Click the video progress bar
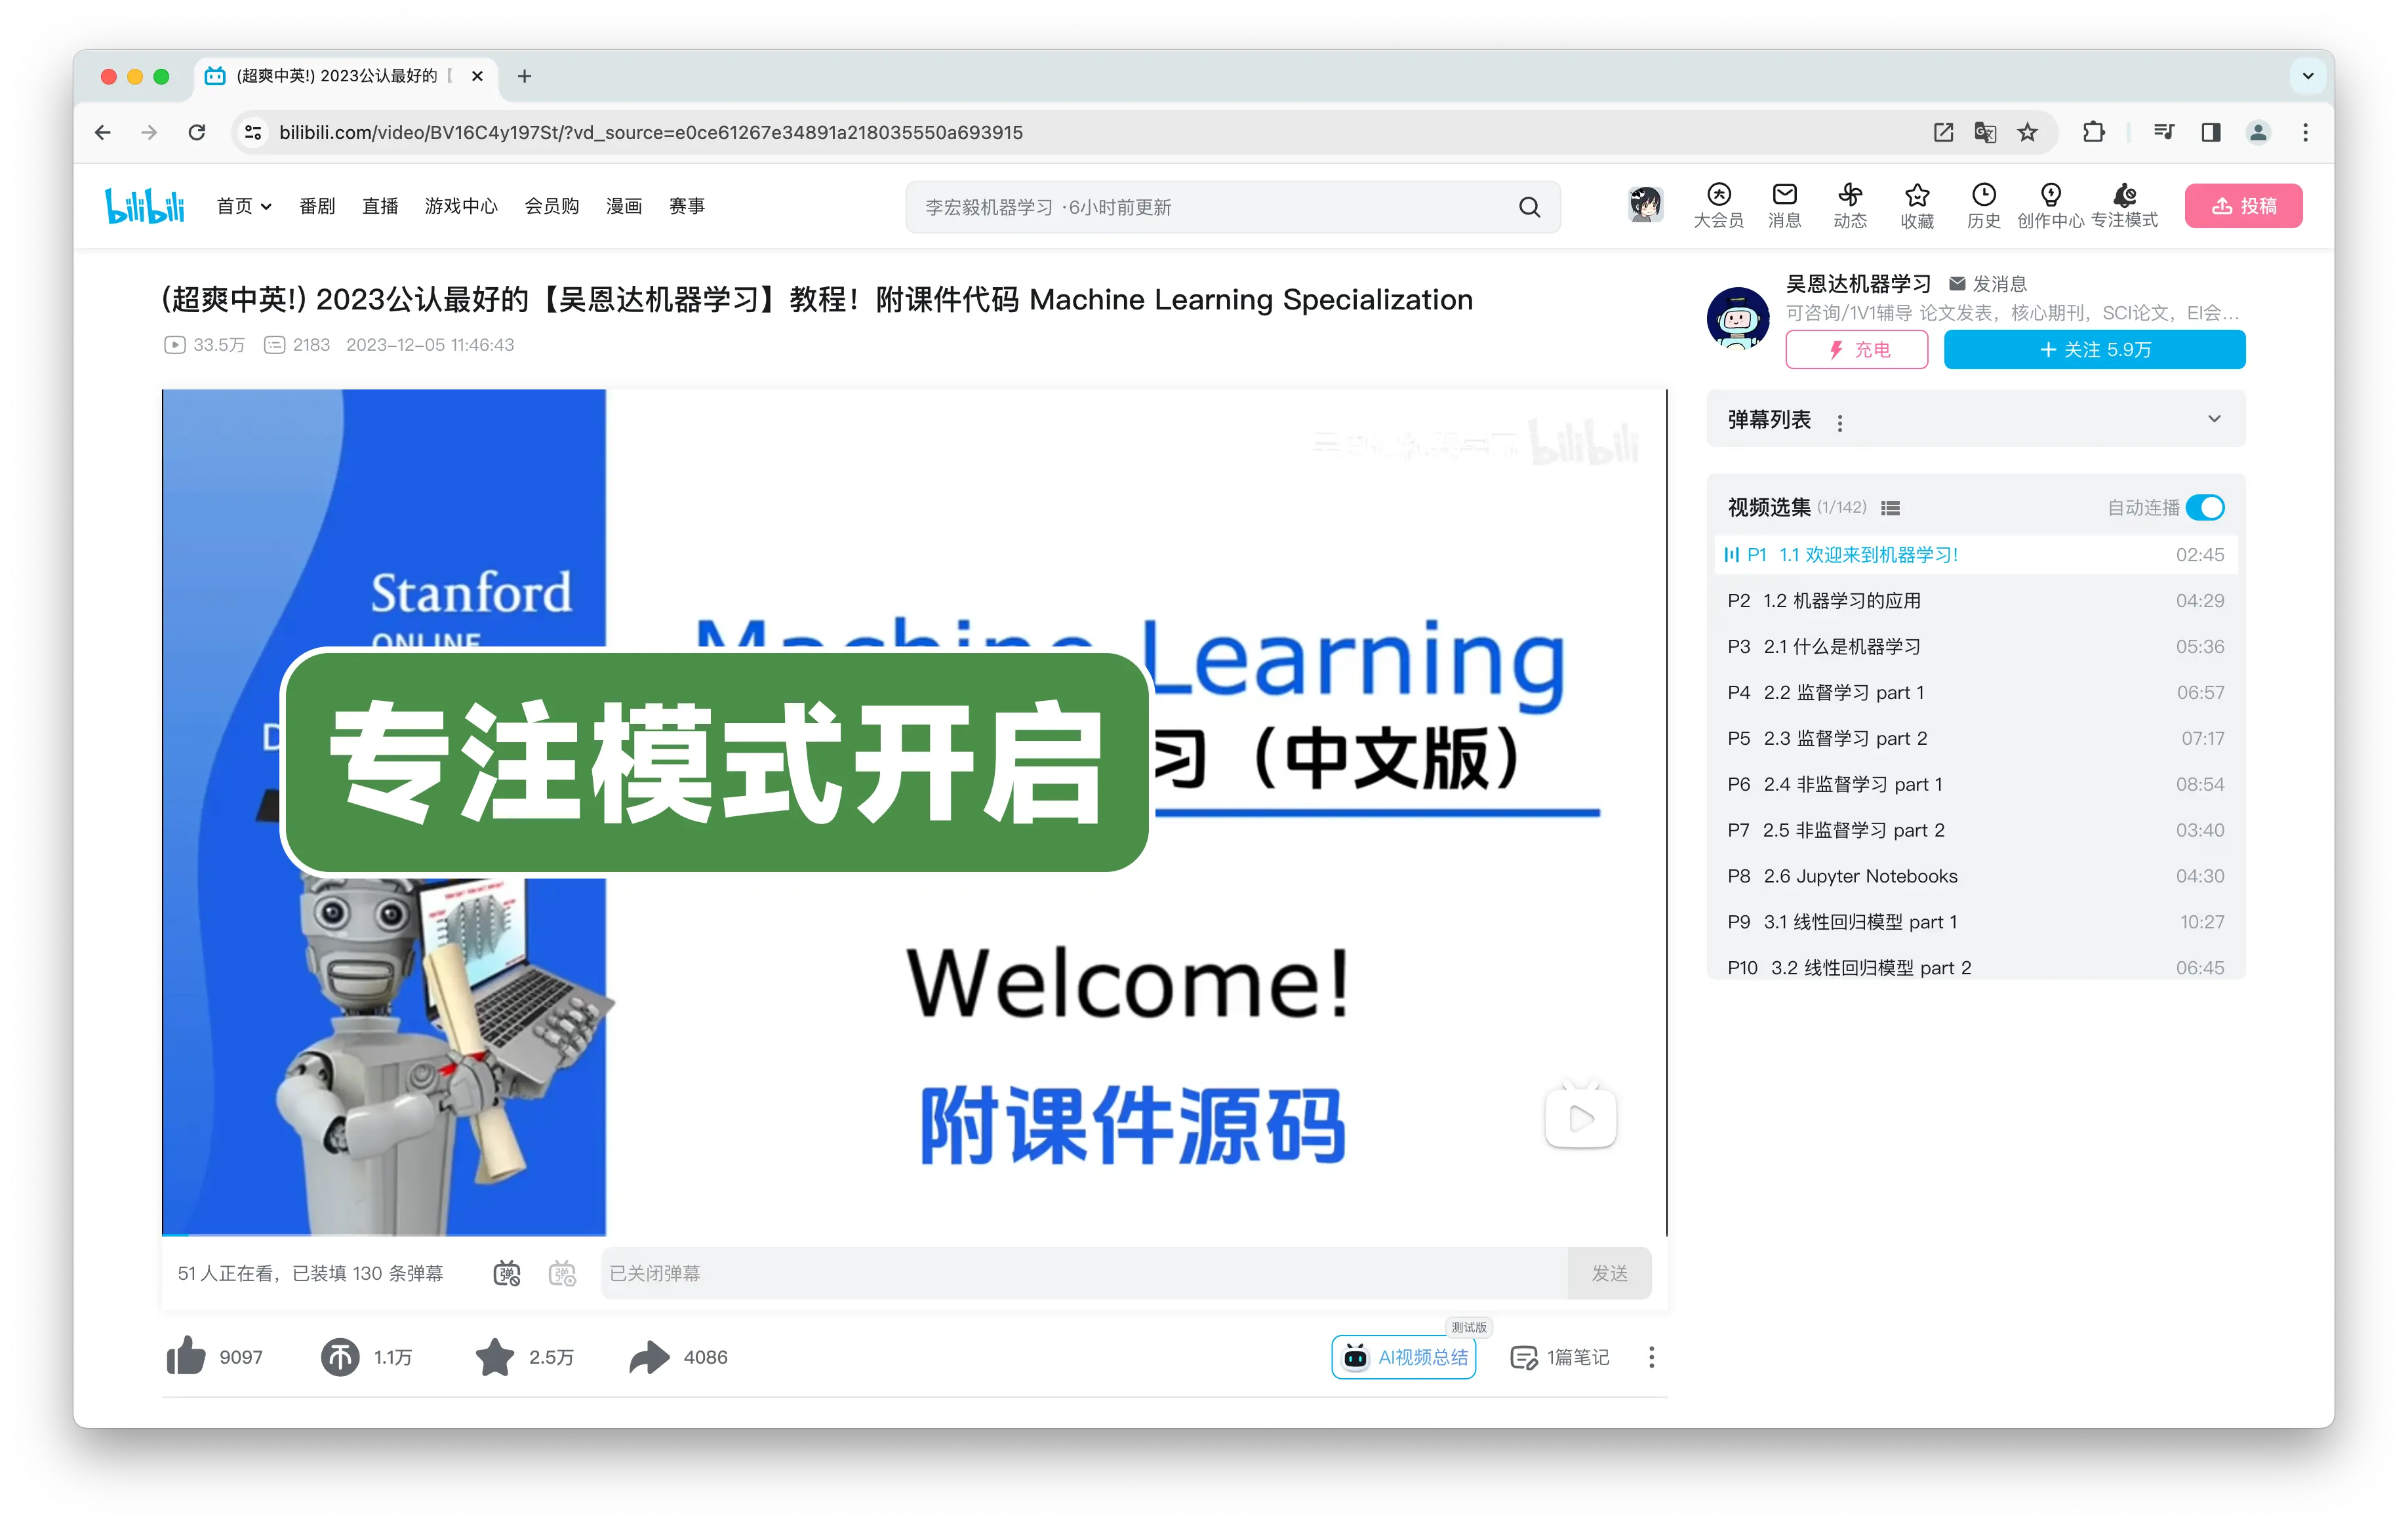 coord(914,1235)
